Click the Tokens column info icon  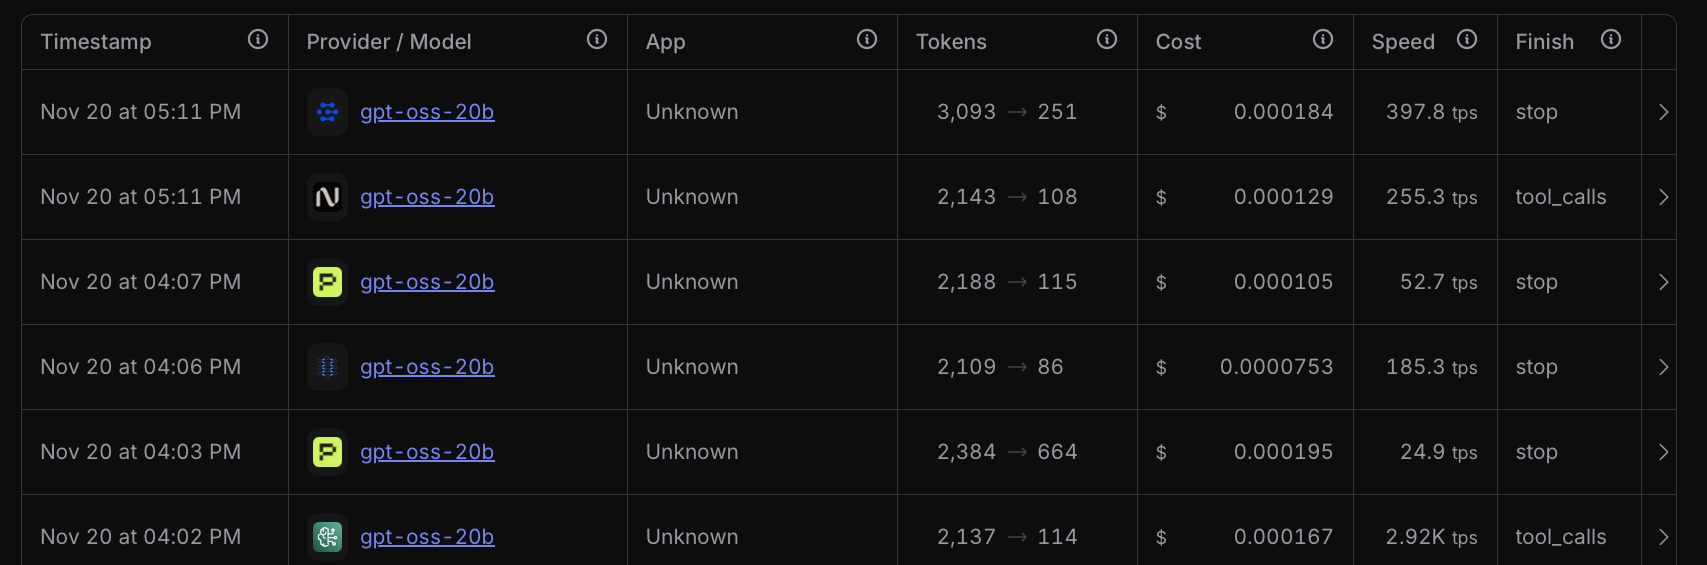pos(1107,40)
